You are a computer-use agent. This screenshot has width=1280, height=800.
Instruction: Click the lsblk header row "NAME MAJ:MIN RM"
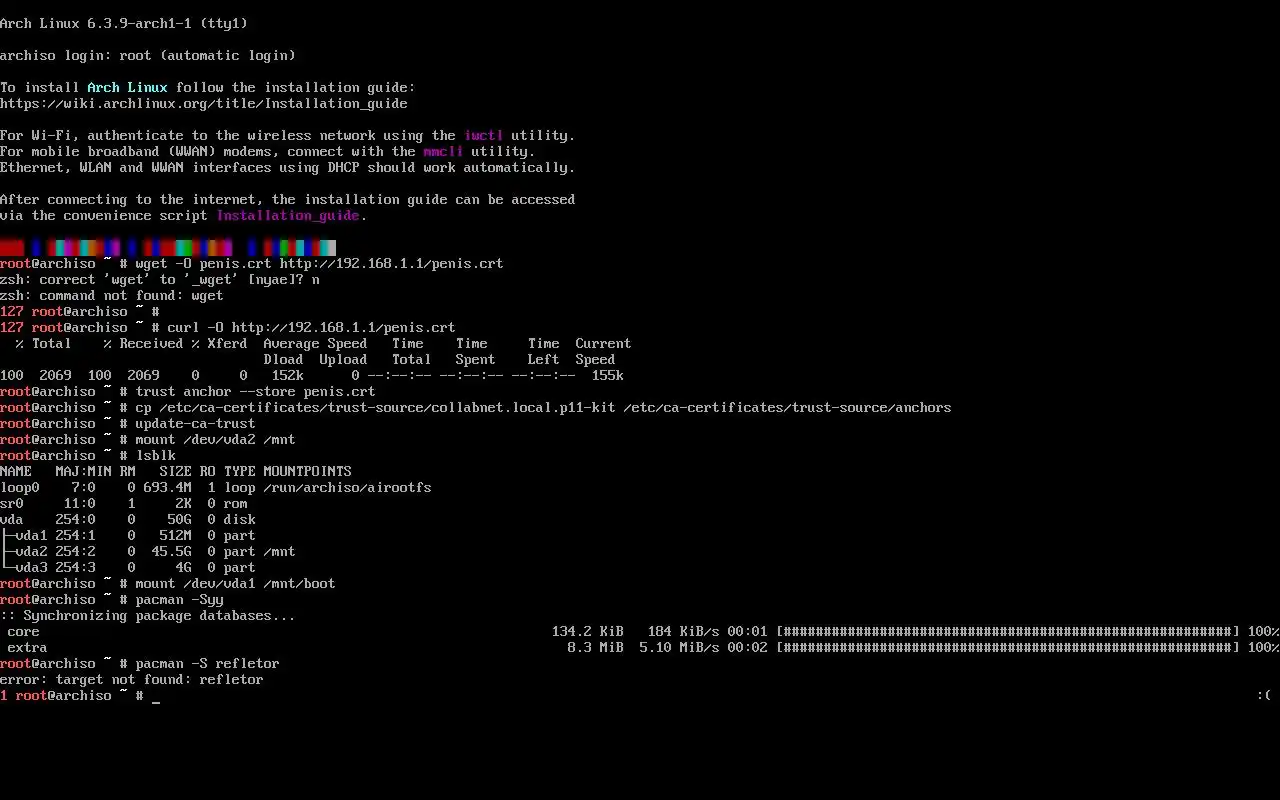(176, 471)
